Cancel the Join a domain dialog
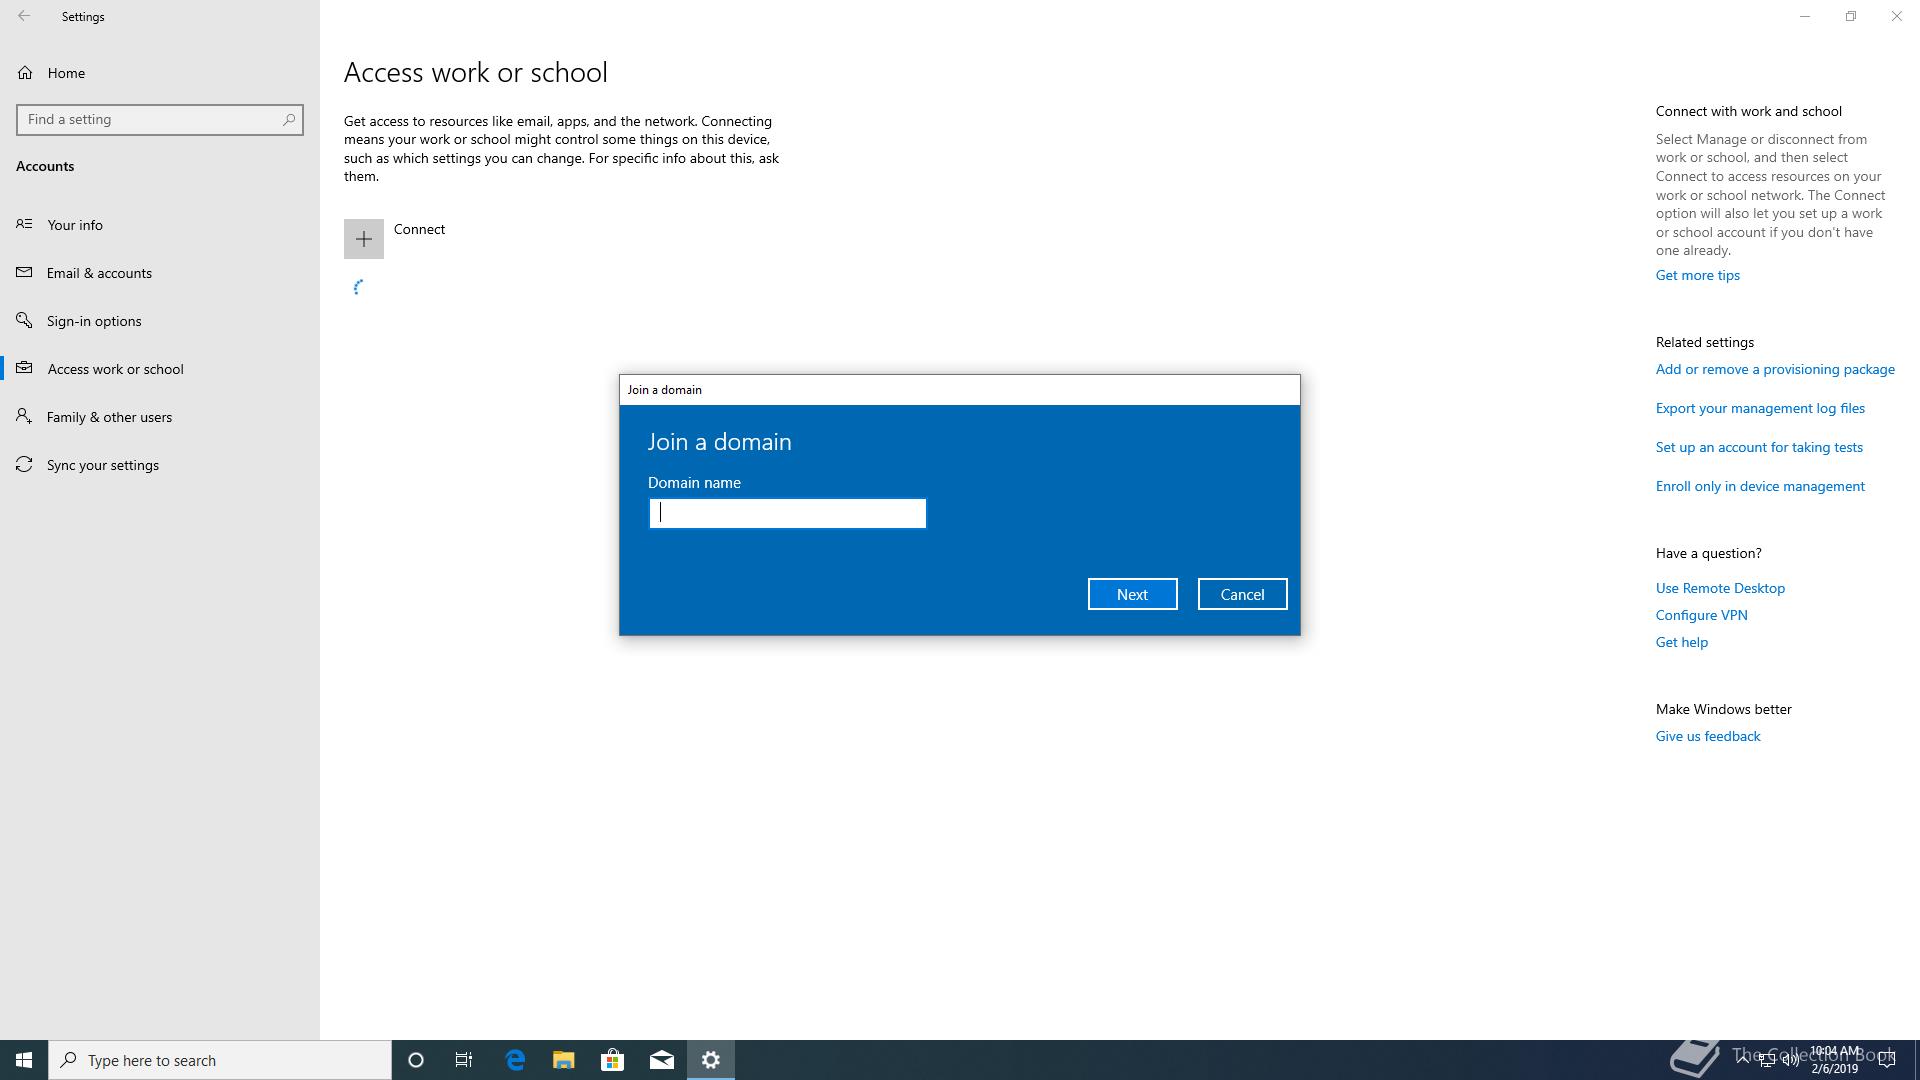Viewport: 1920px width, 1080px height. (x=1242, y=594)
